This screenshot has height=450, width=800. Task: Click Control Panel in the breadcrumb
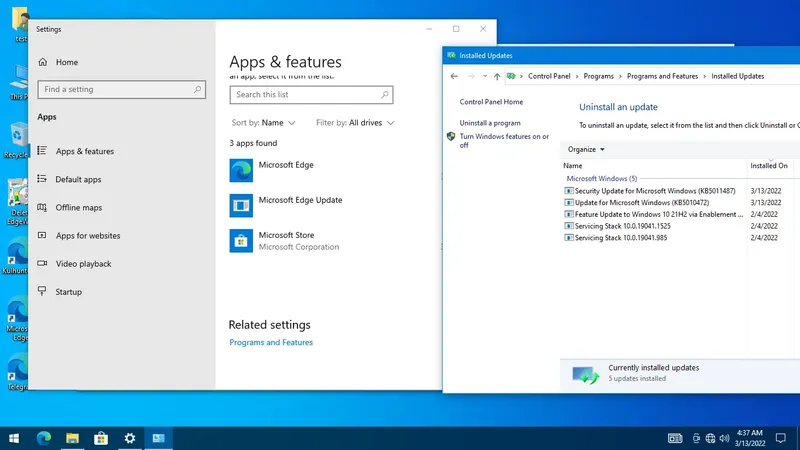pos(549,76)
